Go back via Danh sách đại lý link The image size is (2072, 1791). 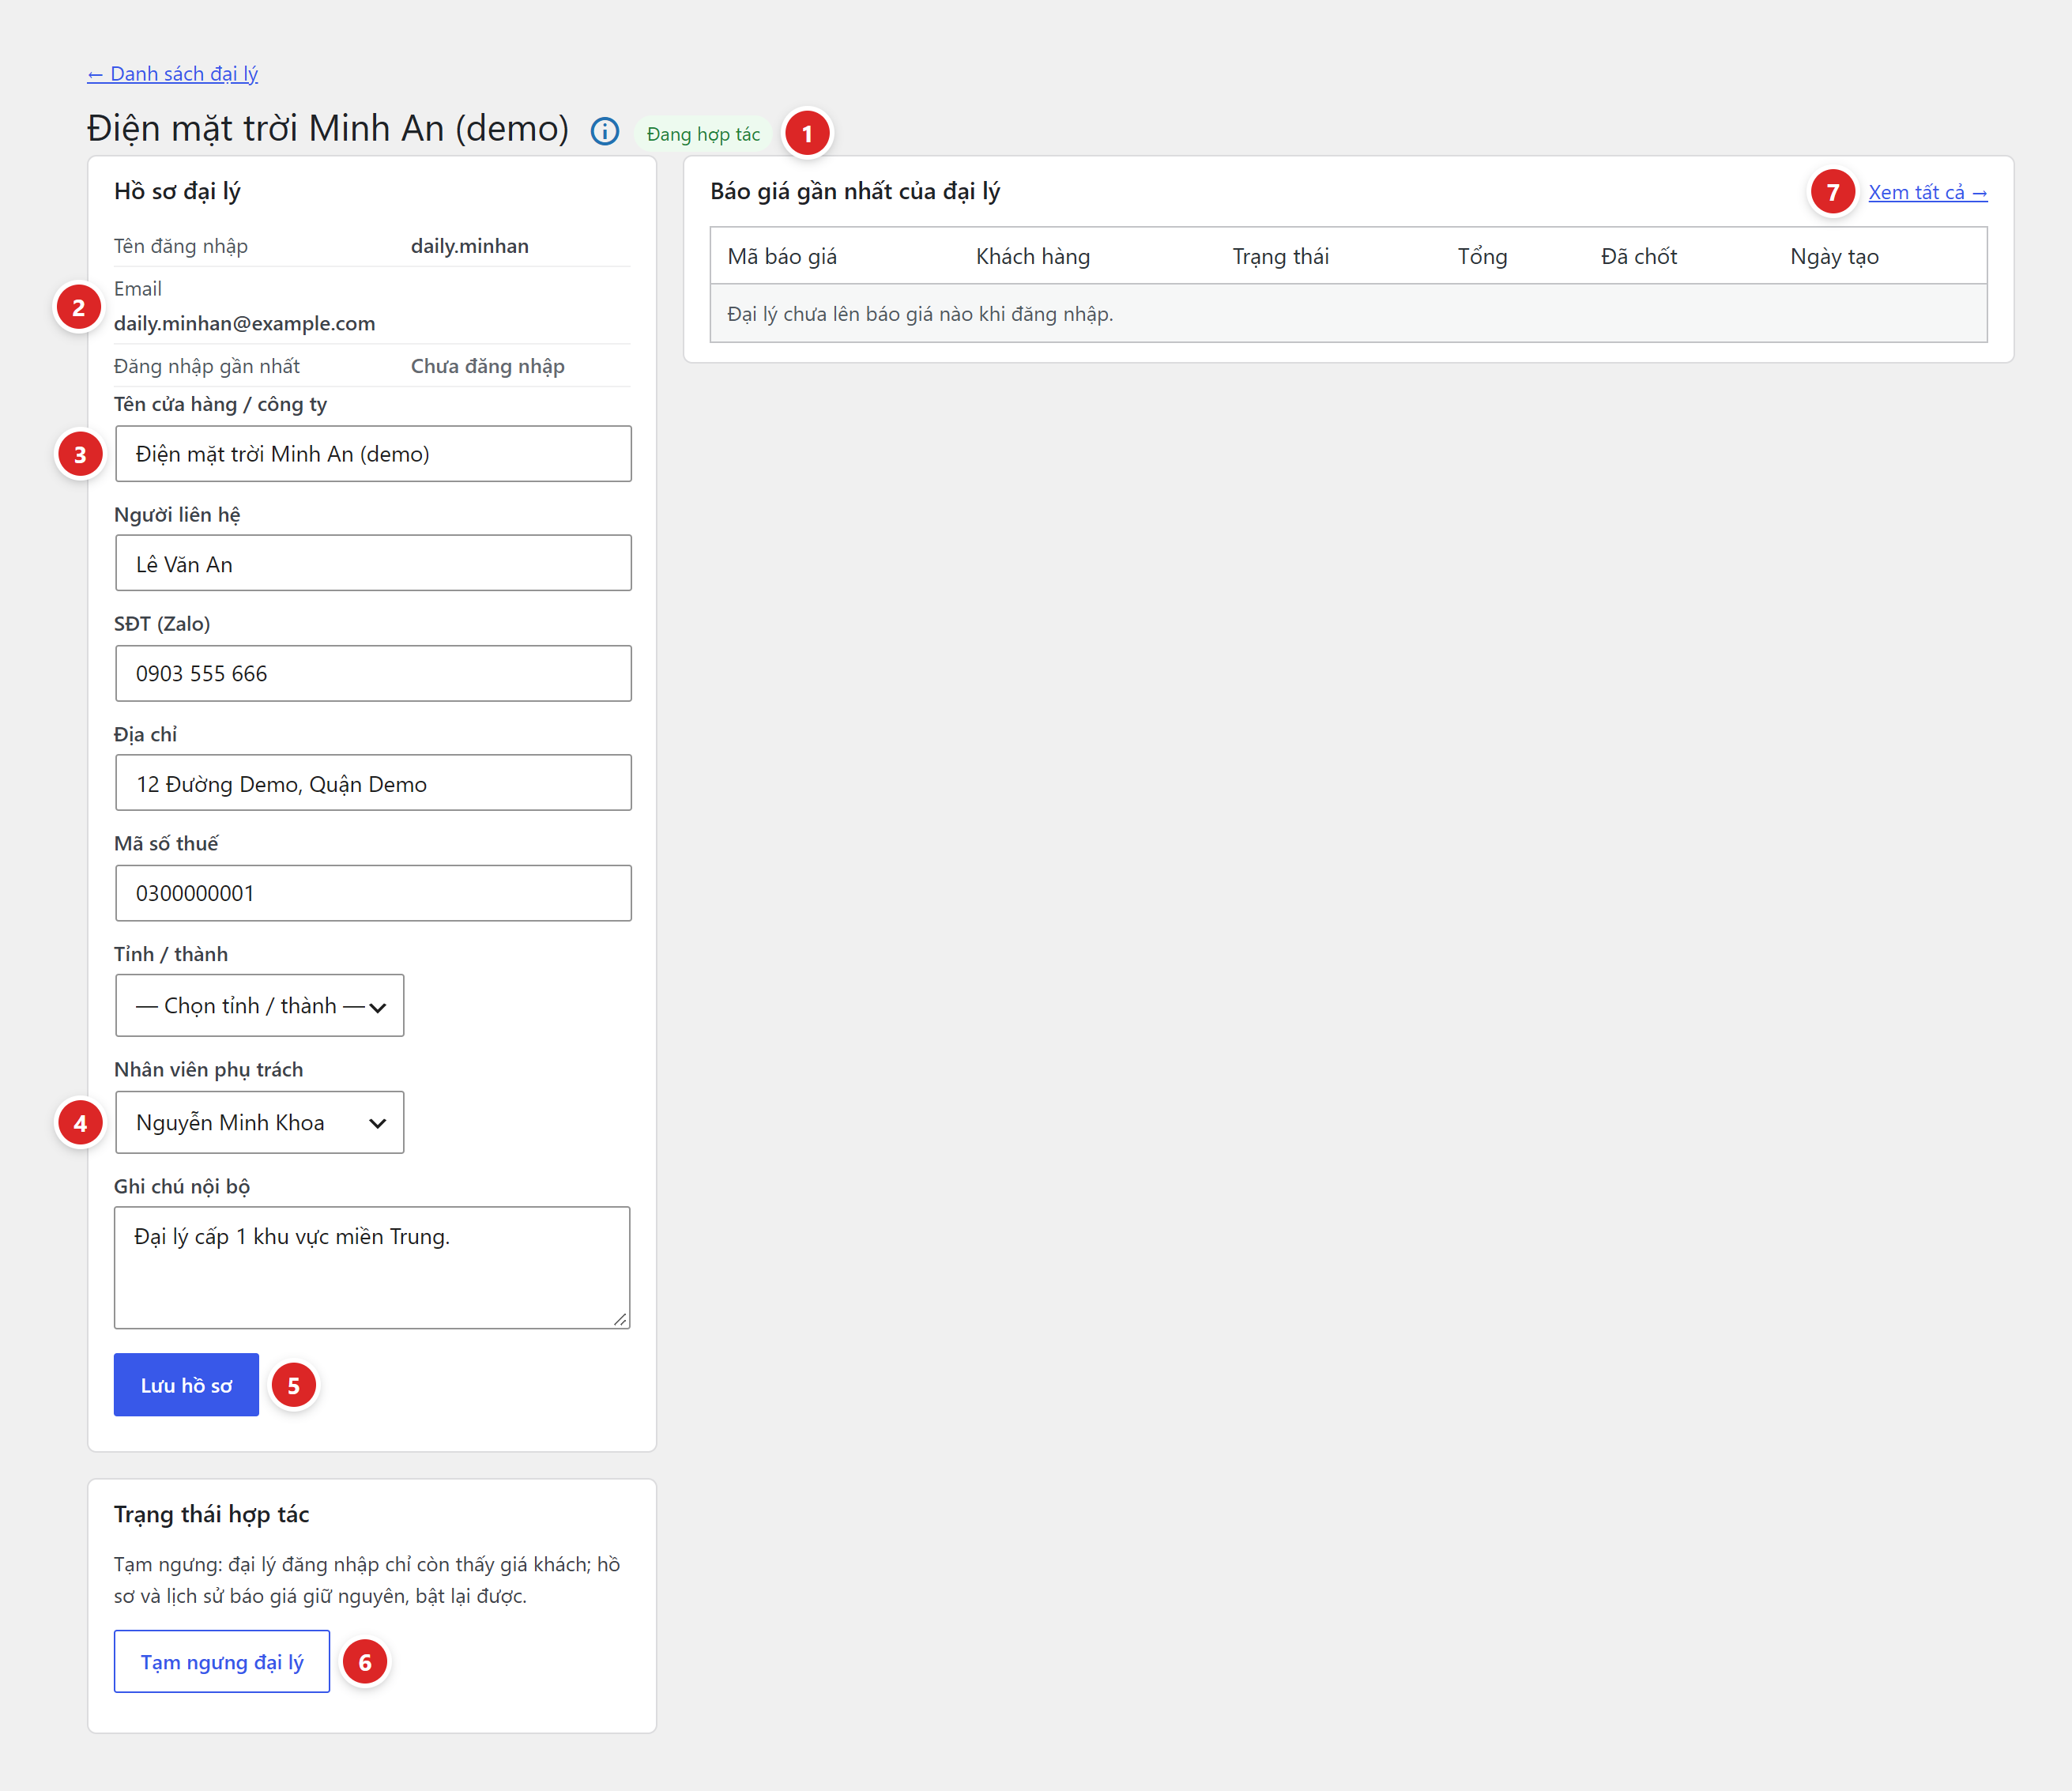click(172, 73)
